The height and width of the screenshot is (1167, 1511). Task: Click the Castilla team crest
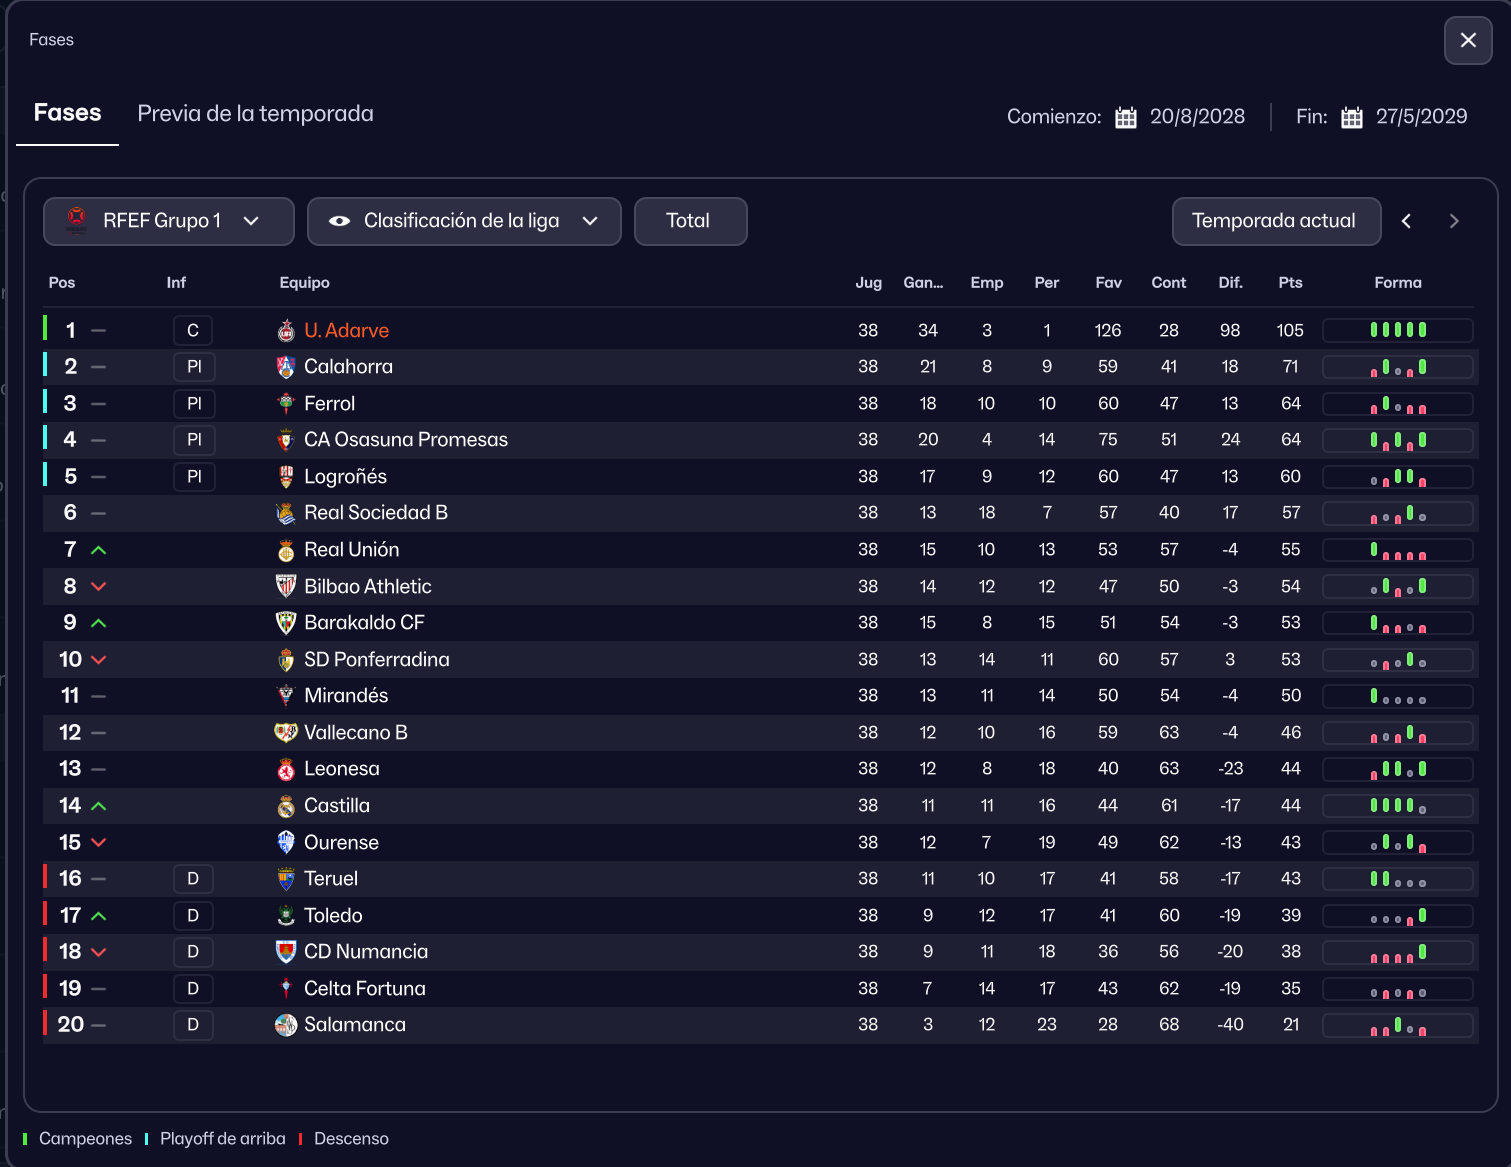click(x=286, y=806)
